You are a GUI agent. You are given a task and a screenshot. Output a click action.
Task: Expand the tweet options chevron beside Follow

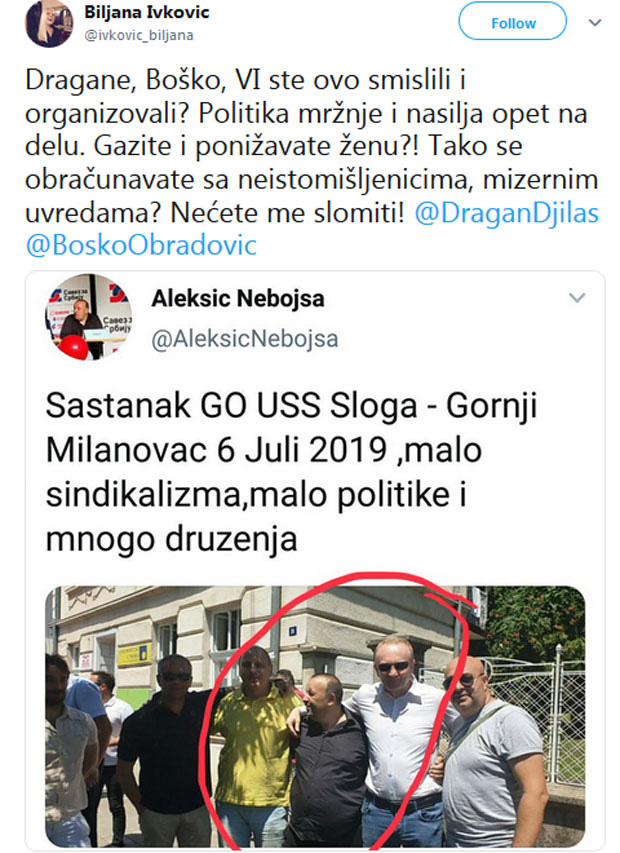click(595, 22)
